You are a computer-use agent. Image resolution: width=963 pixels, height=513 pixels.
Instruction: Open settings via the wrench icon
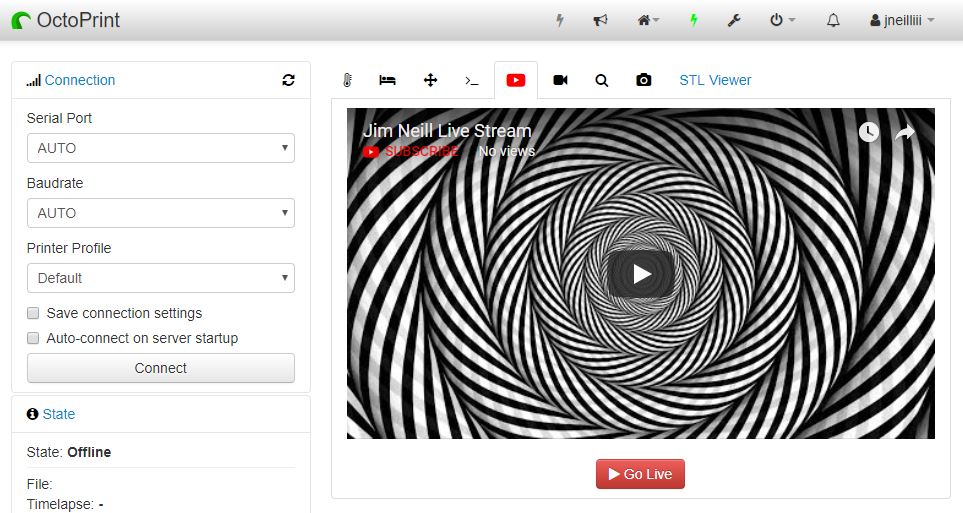pos(734,20)
